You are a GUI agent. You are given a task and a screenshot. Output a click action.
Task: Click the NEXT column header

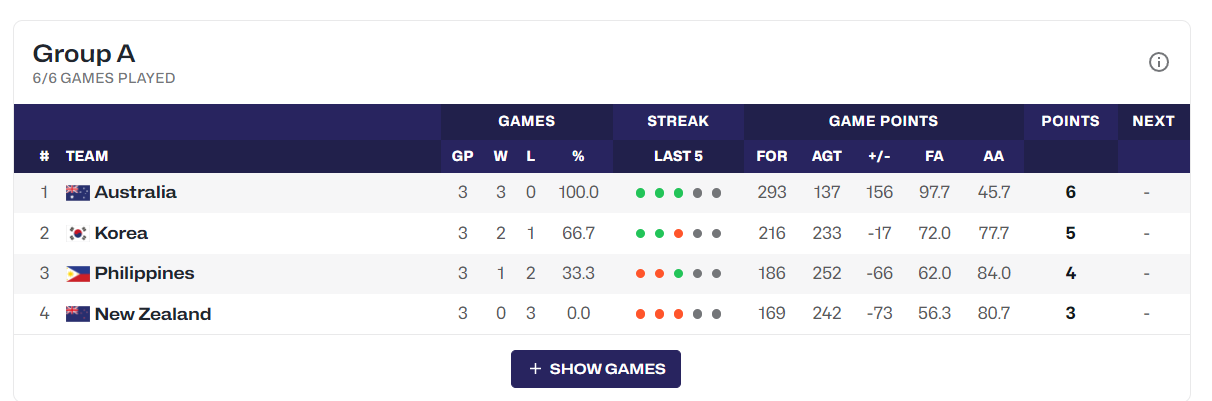tap(1153, 121)
